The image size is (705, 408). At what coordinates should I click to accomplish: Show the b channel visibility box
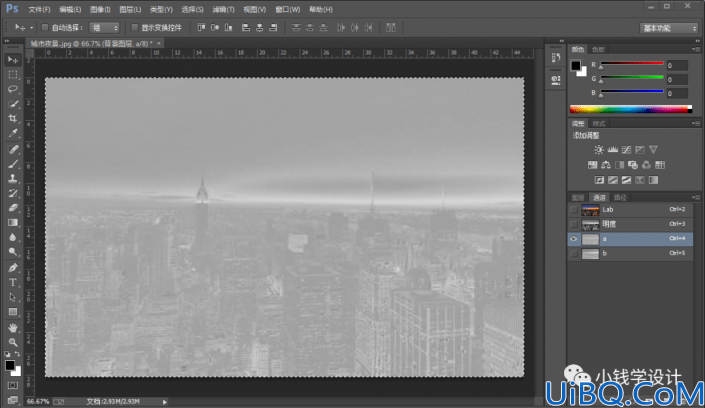pos(574,254)
